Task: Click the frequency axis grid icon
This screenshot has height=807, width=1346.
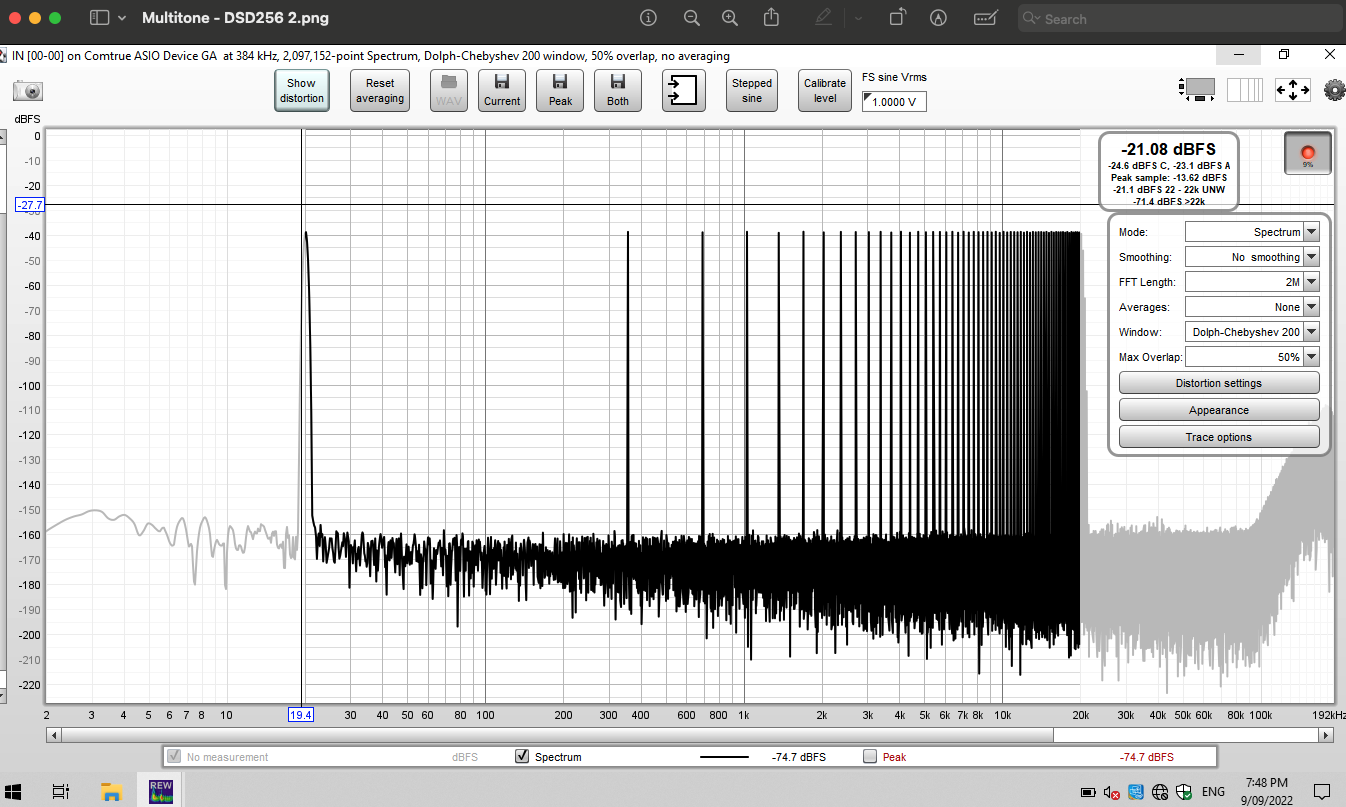Action: [1245, 90]
